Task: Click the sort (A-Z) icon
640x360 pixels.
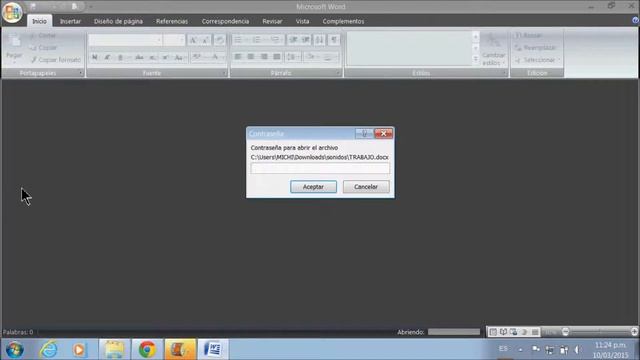Action: [320, 40]
